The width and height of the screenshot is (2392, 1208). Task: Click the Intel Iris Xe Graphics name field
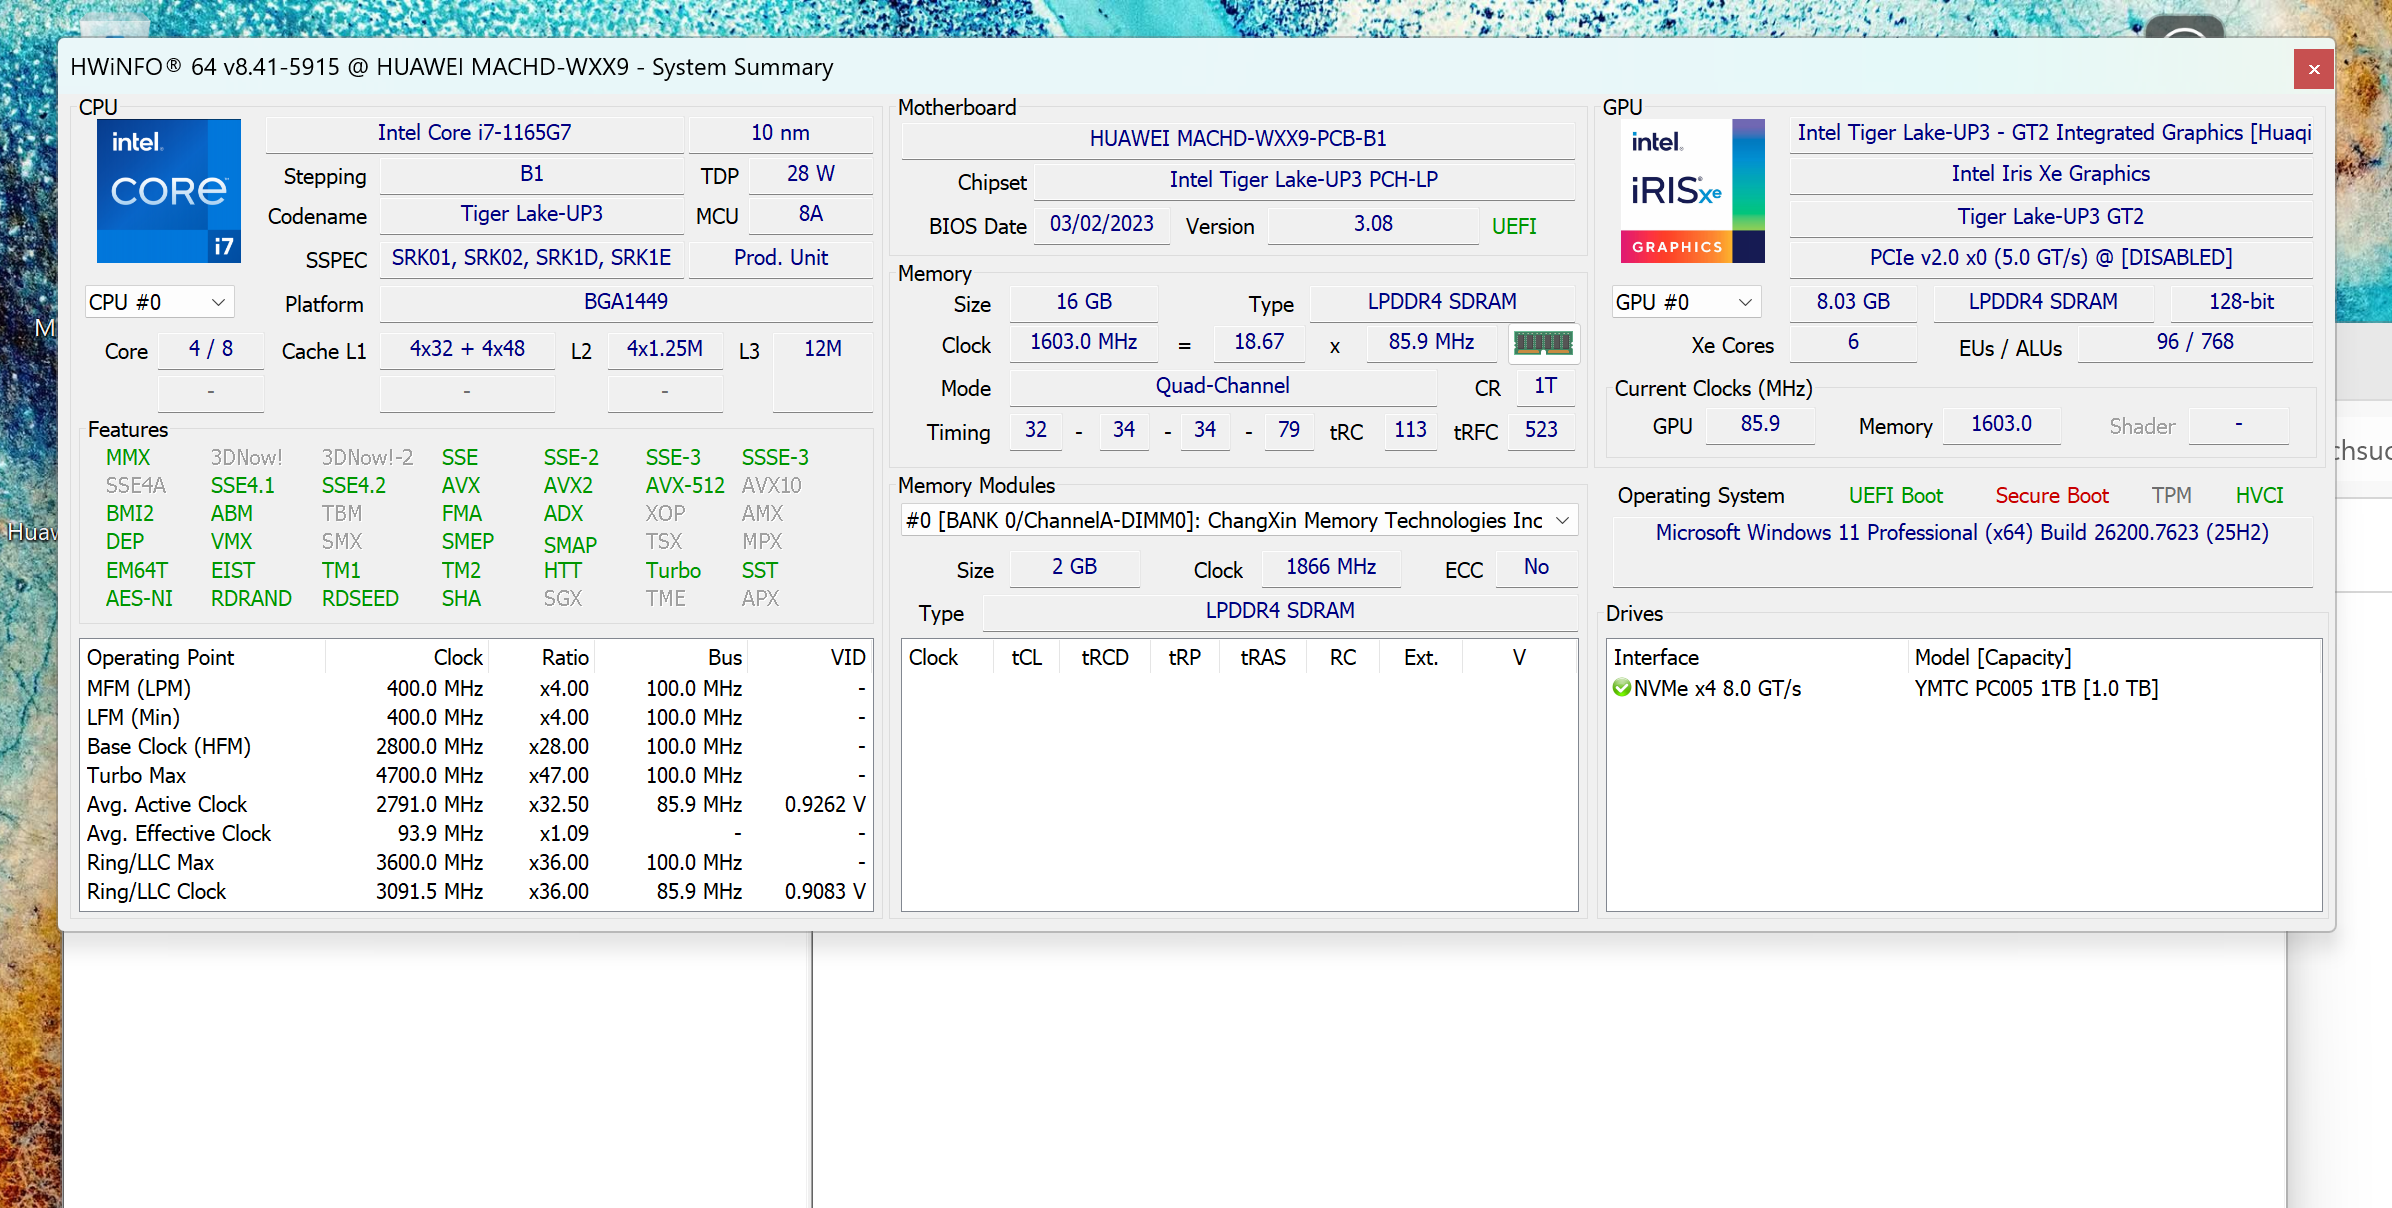click(x=2050, y=174)
